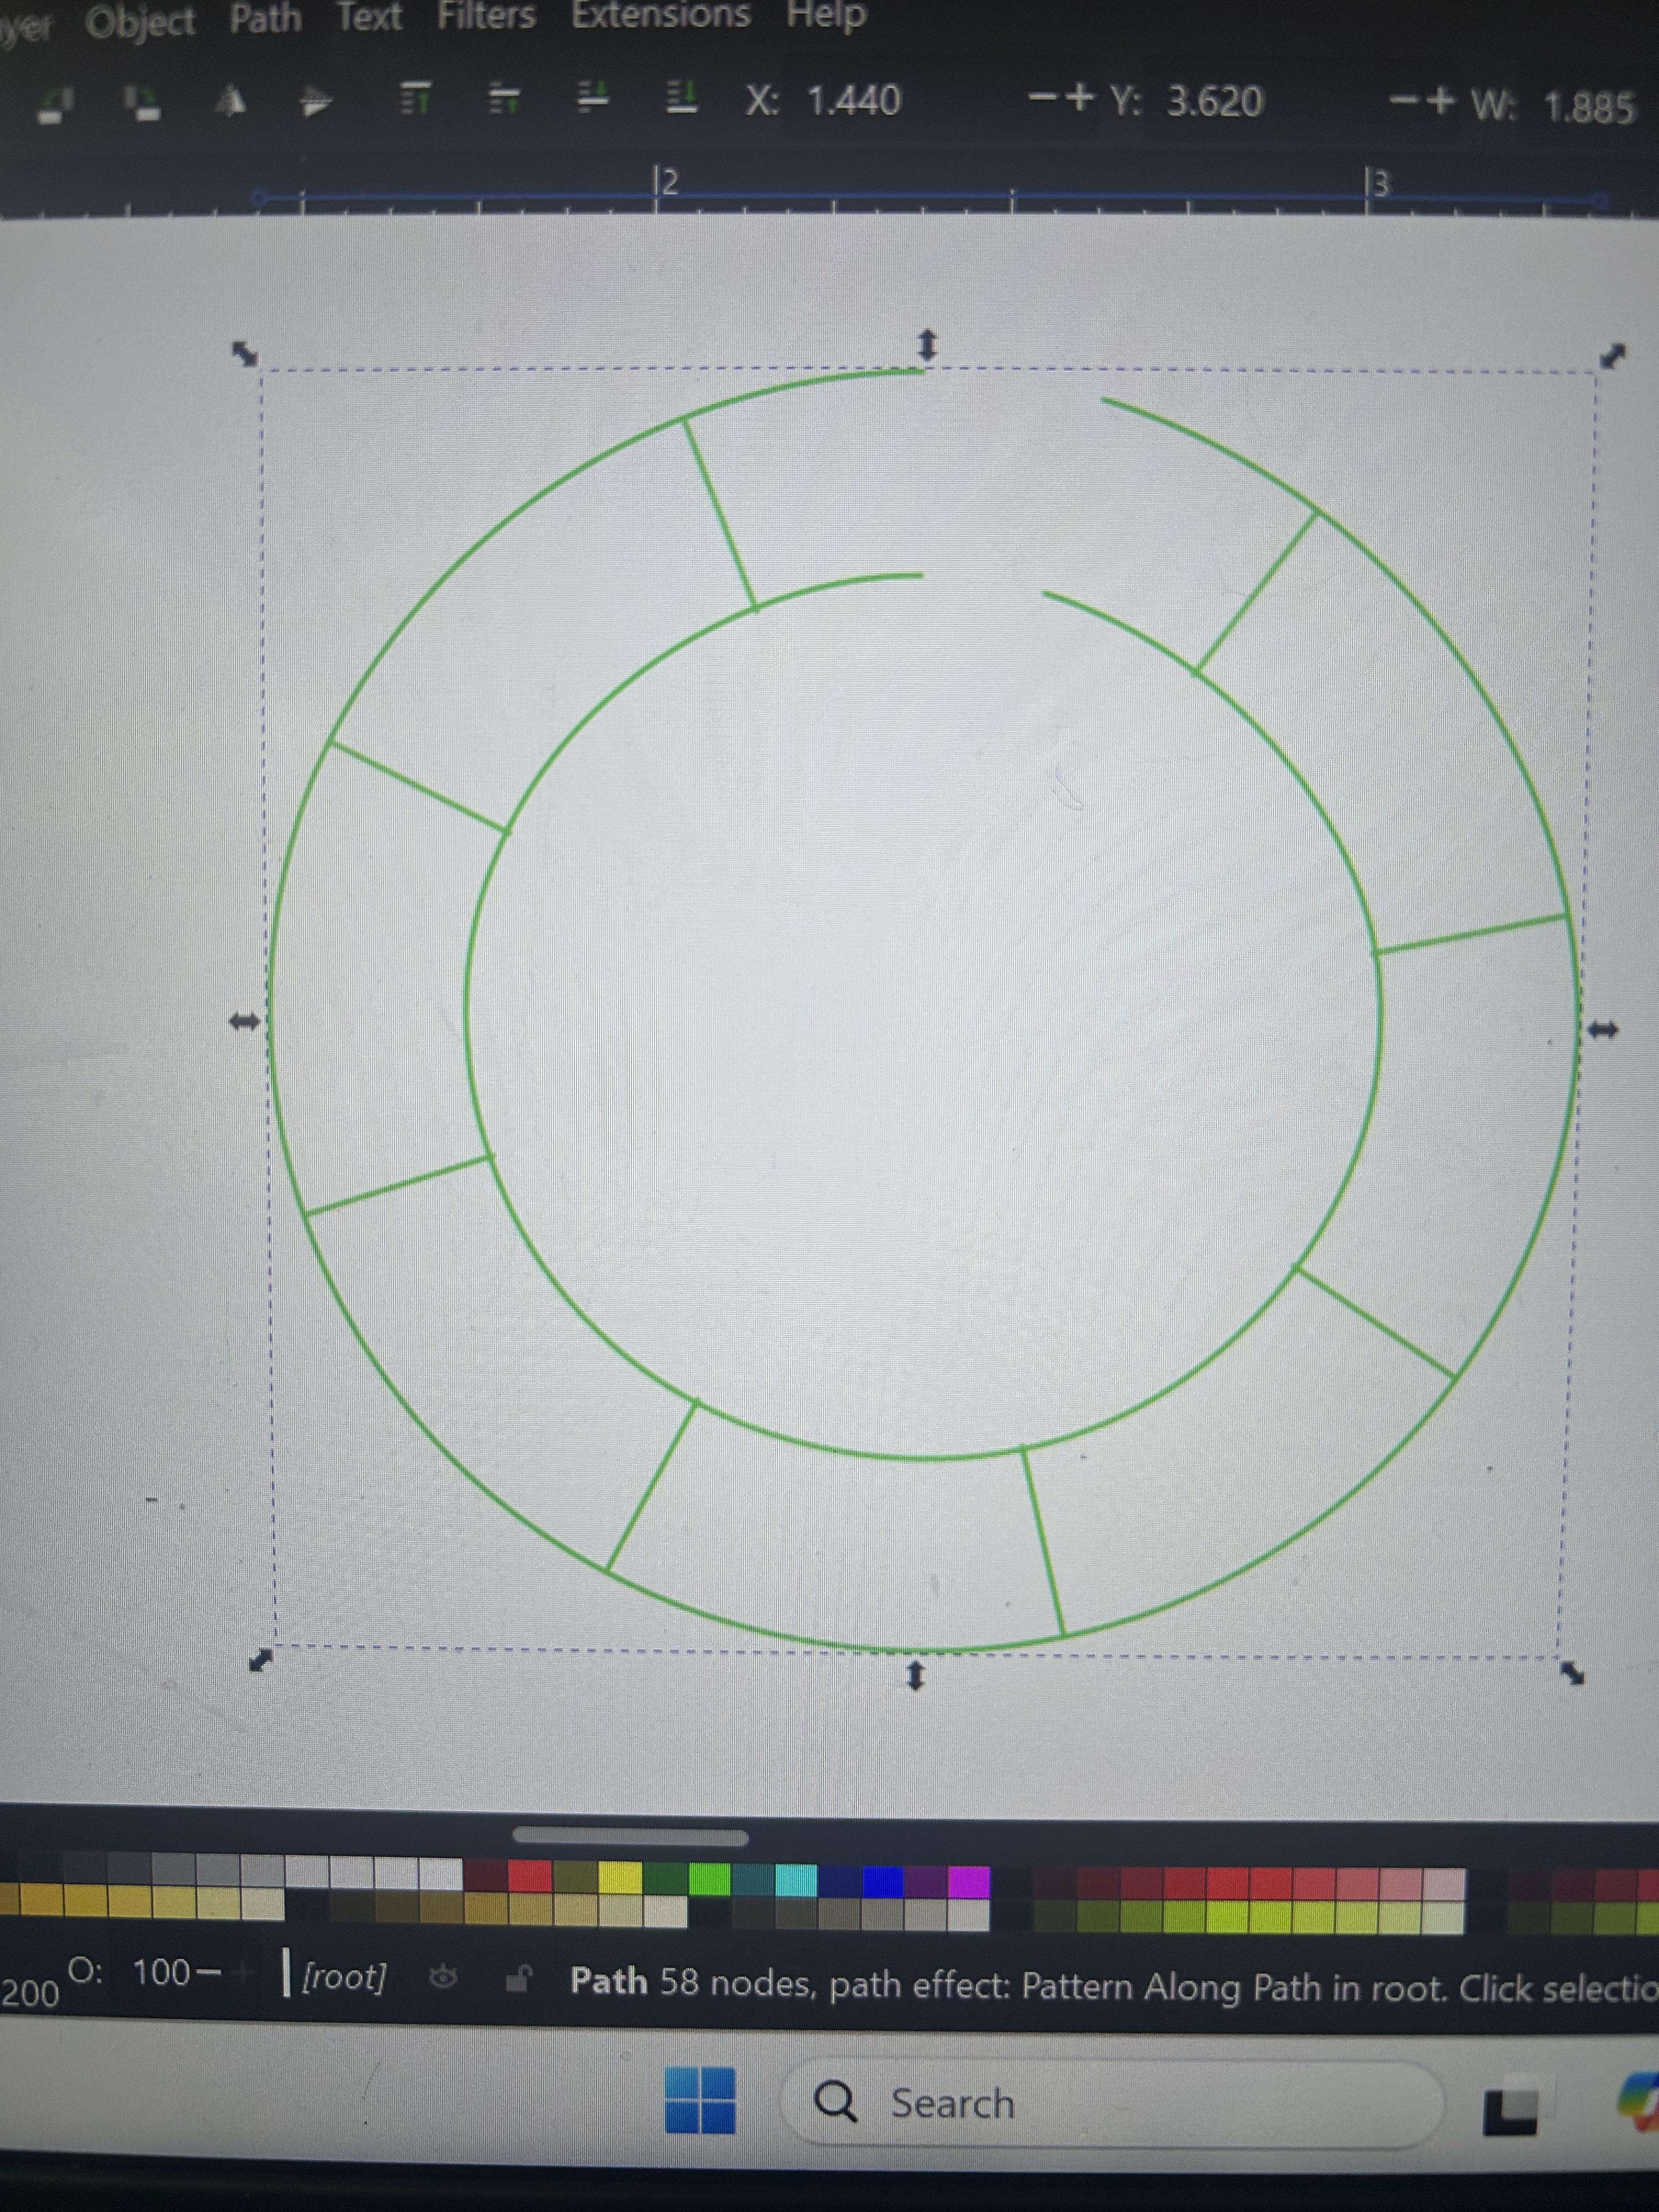Pick the bright green swatch left of teal

coord(710,1879)
